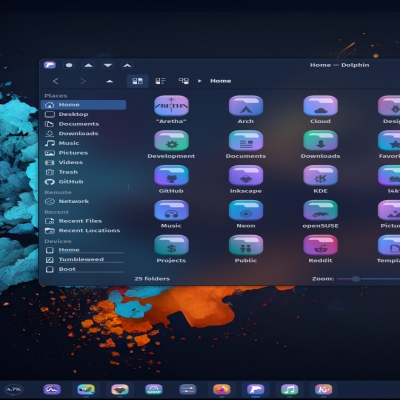Select Home in Places sidebar

point(83,105)
